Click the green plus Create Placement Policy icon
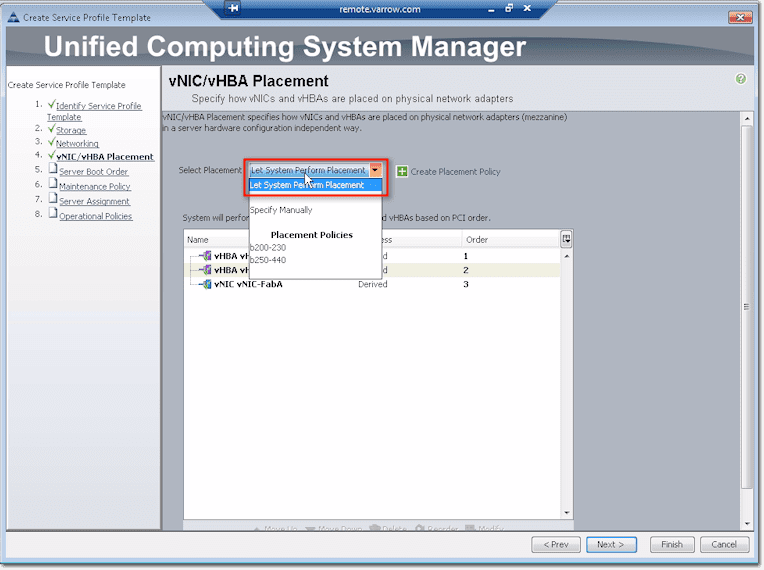The height and width of the screenshot is (570, 764). pos(402,171)
